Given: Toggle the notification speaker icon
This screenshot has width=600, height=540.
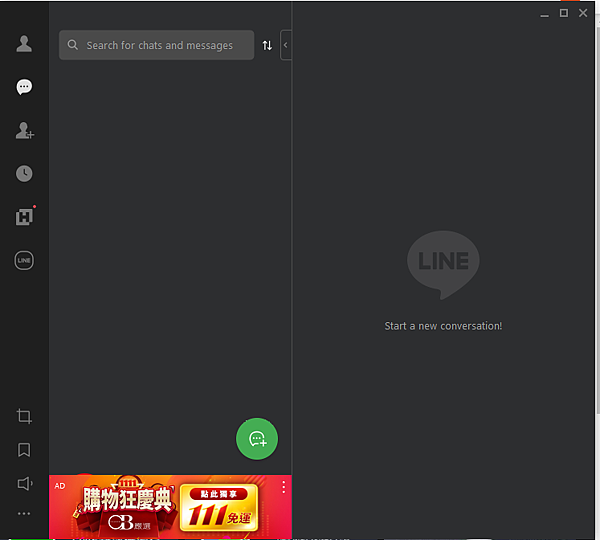Looking at the screenshot, I should point(25,483).
